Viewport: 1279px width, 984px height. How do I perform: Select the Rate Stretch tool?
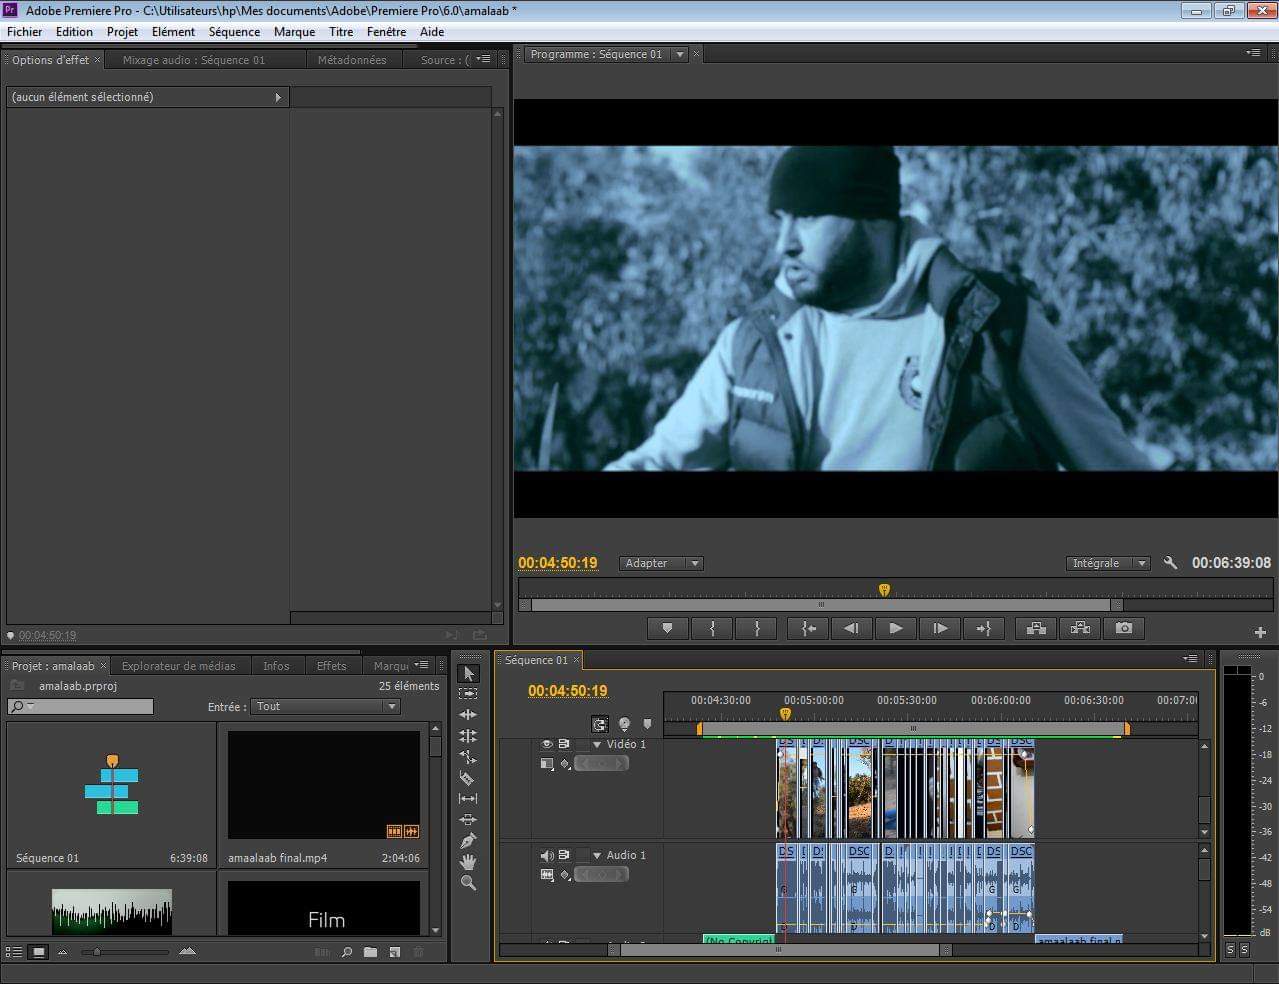(x=468, y=757)
